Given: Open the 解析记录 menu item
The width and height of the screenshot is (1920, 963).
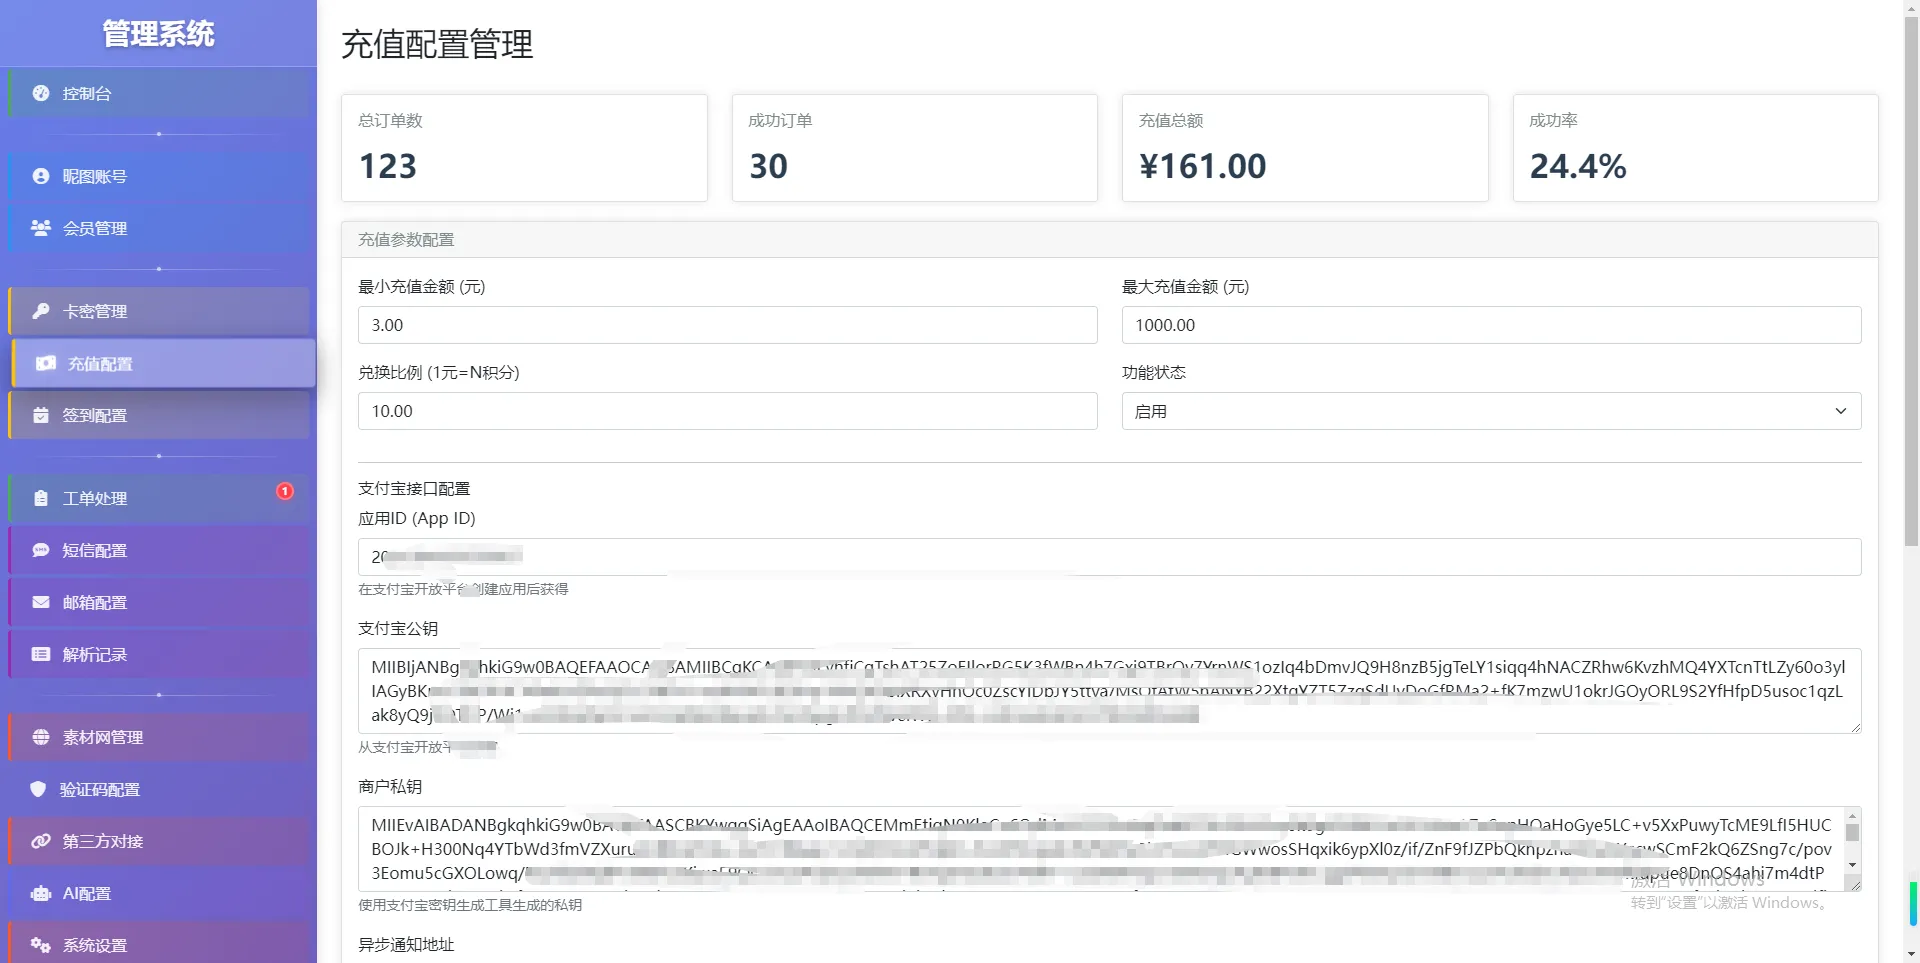Looking at the screenshot, I should [x=95, y=654].
